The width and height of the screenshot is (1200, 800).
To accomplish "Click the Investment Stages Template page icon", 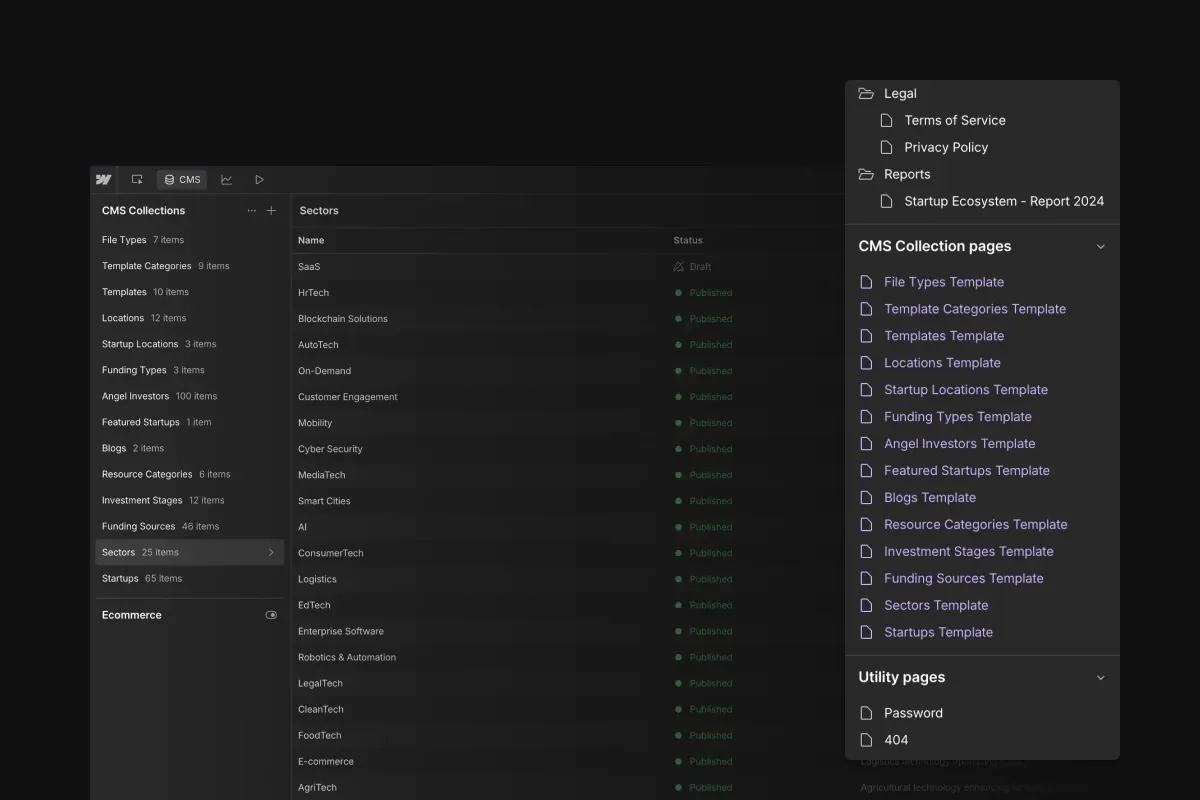I will click(866, 552).
